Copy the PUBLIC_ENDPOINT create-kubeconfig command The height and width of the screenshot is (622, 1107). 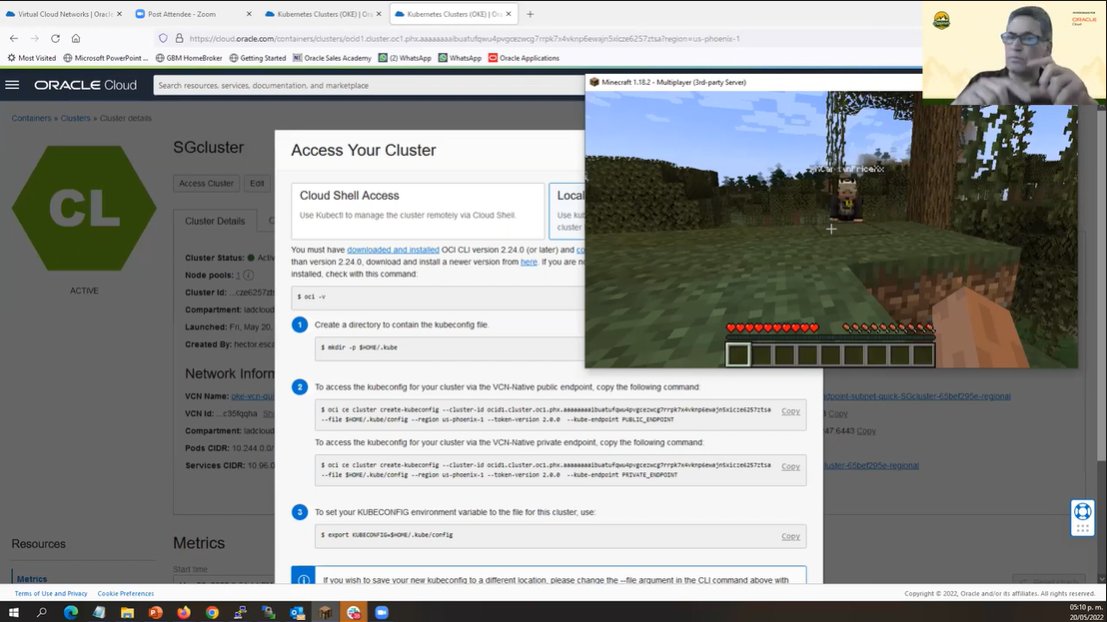pyautogui.click(x=790, y=411)
